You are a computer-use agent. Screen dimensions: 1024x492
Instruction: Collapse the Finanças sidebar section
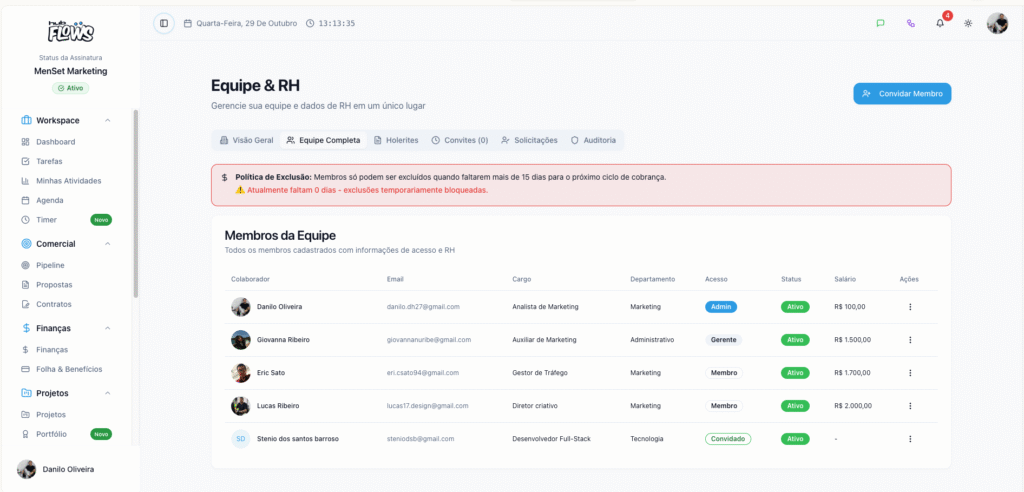108,328
